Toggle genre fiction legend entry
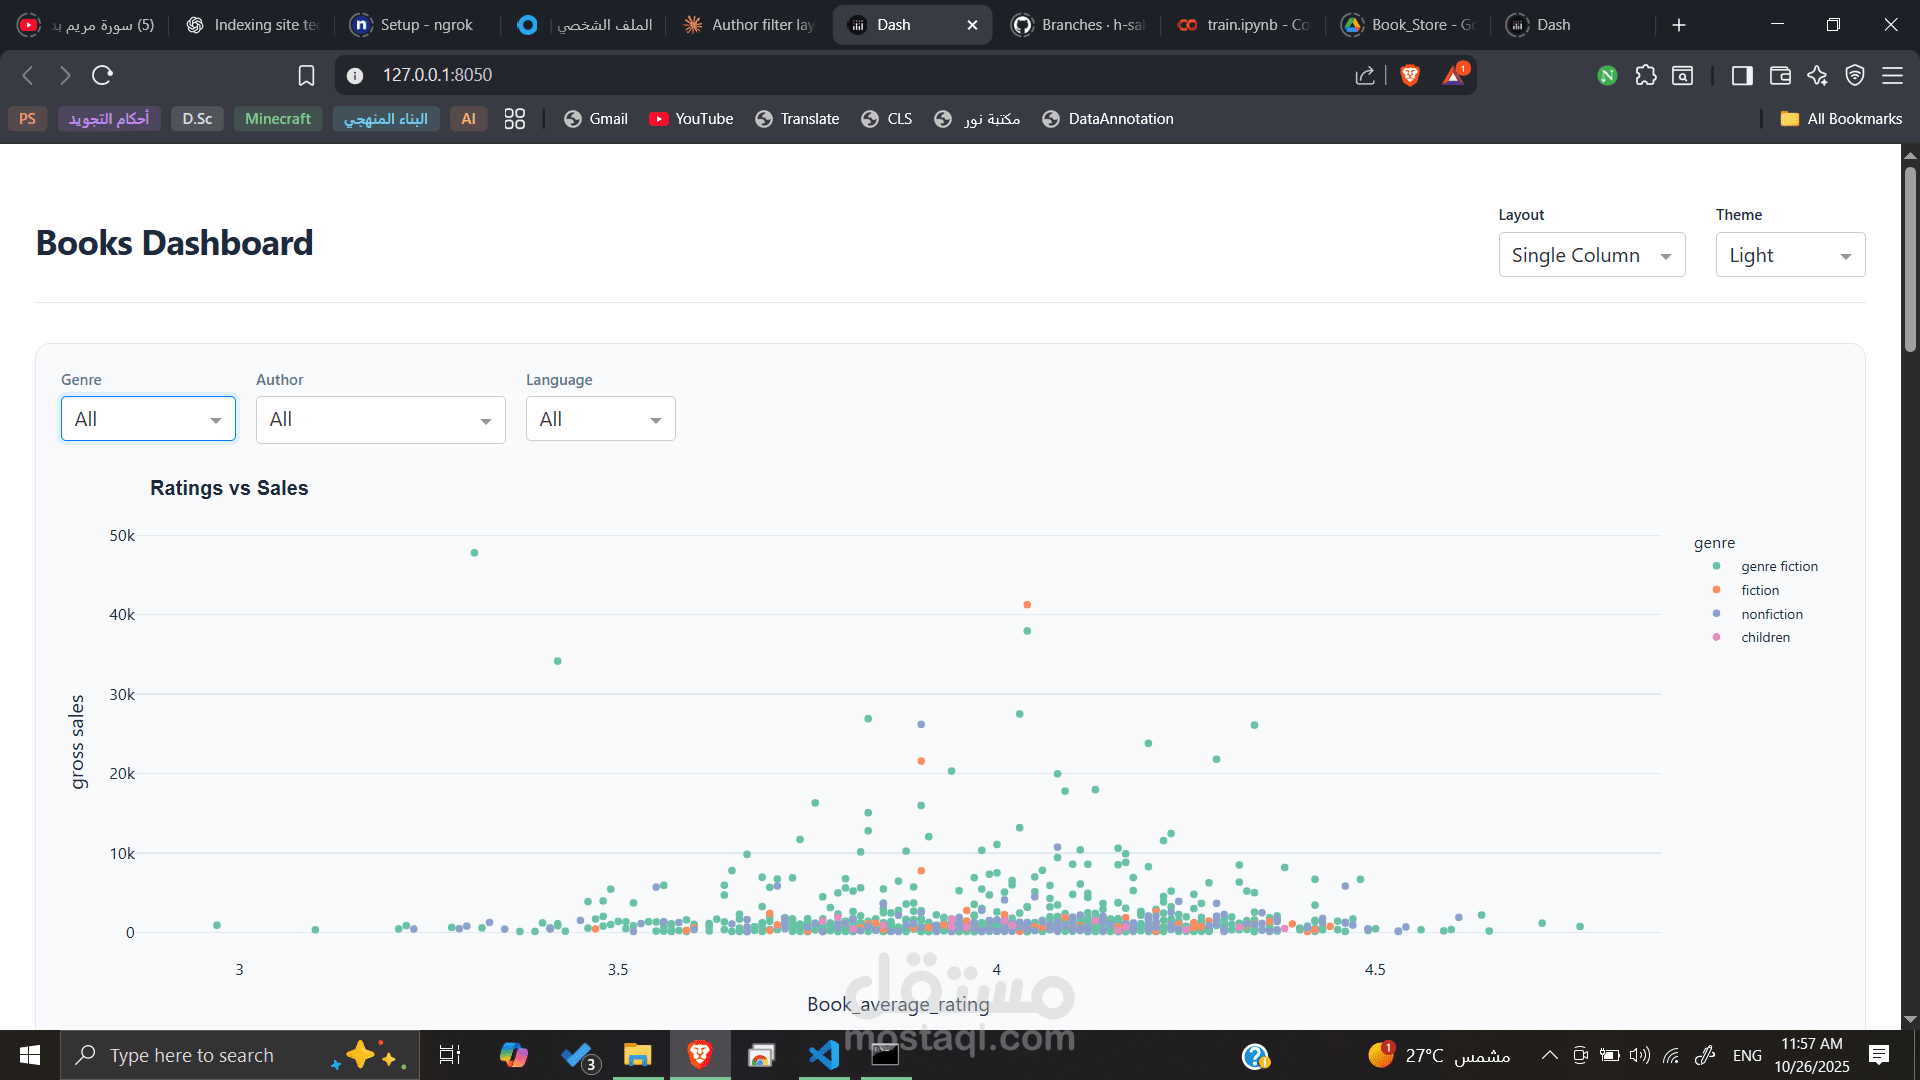This screenshot has height=1080, width=1920. click(1778, 566)
